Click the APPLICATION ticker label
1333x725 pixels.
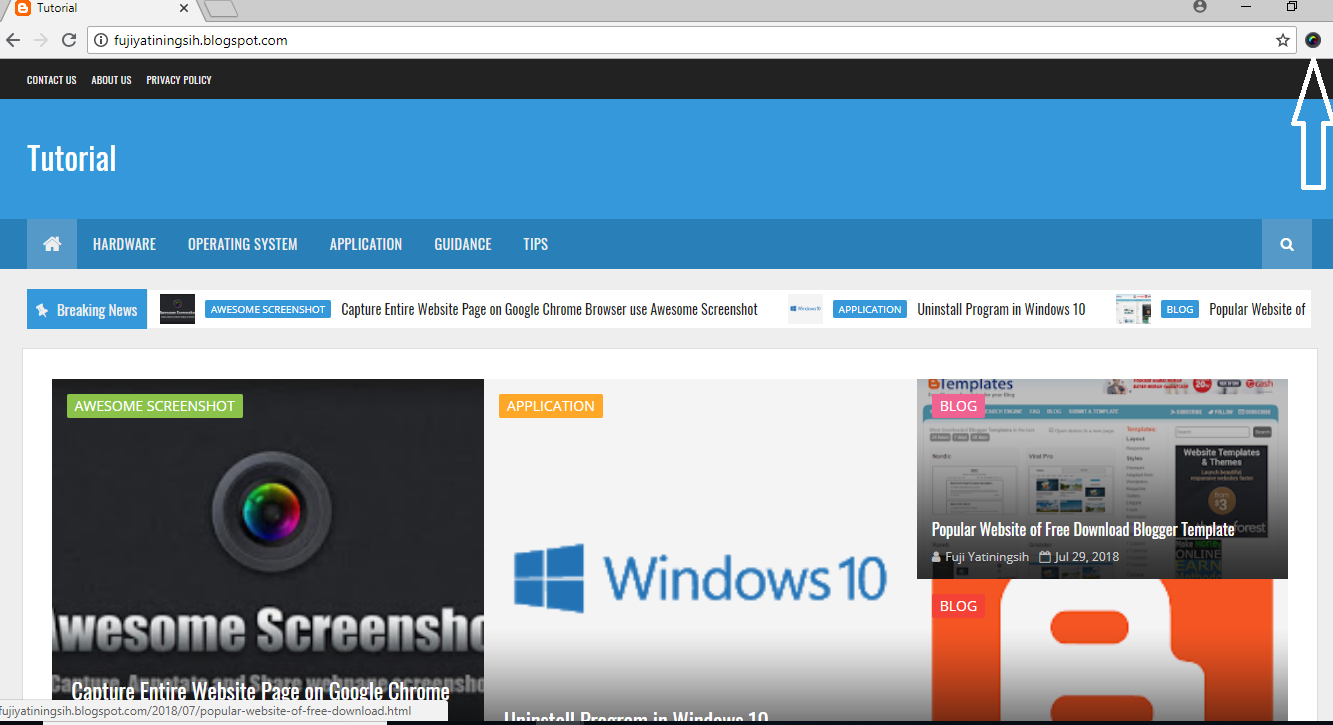pyautogui.click(x=870, y=310)
